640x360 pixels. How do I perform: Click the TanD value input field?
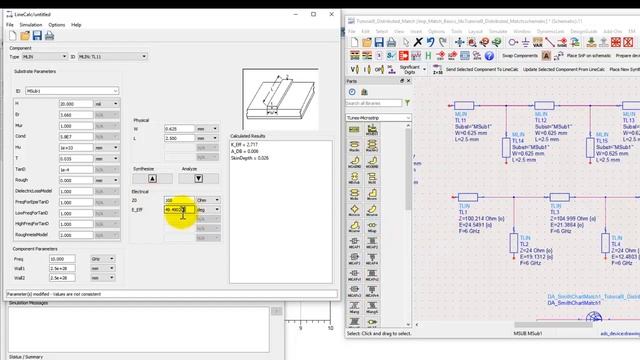pyautogui.click(x=76, y=169)
